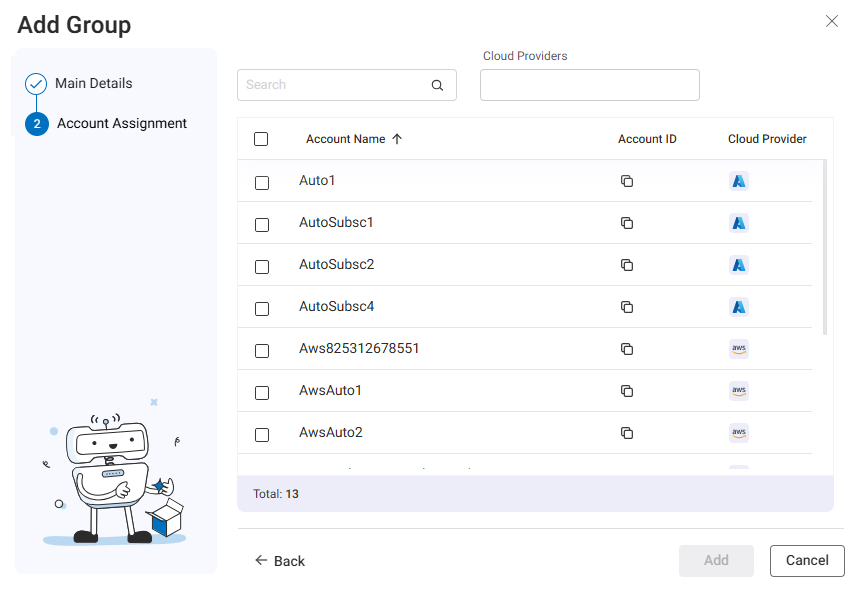This screenshot has width=859, height=589.
Task: Copy the Account ID for AwsAuto2
Action: pos(627,433)
